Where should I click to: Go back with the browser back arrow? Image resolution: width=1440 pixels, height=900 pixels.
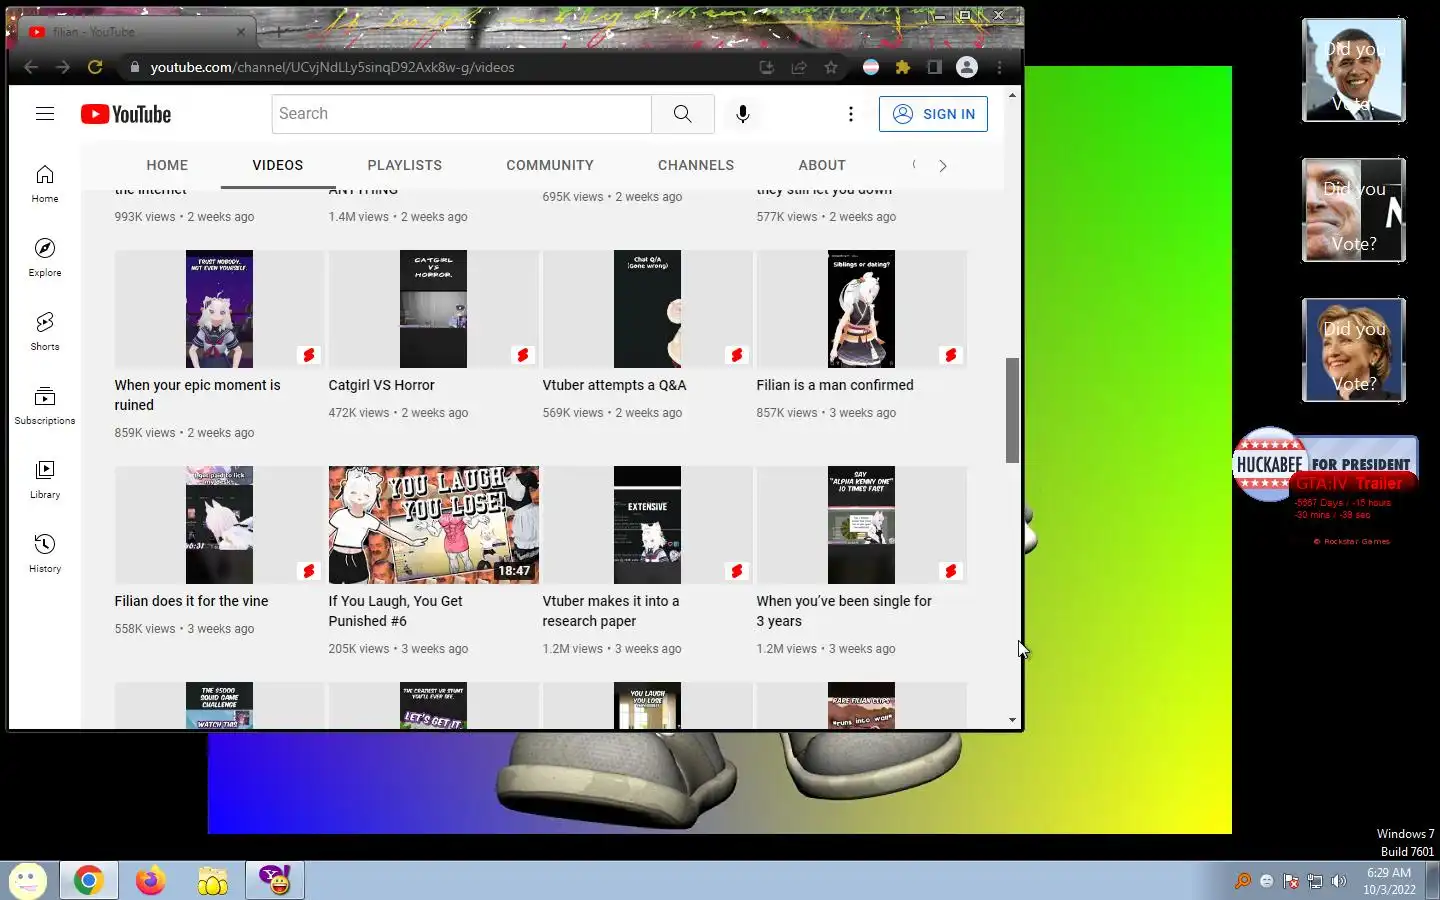pos(31,67)
